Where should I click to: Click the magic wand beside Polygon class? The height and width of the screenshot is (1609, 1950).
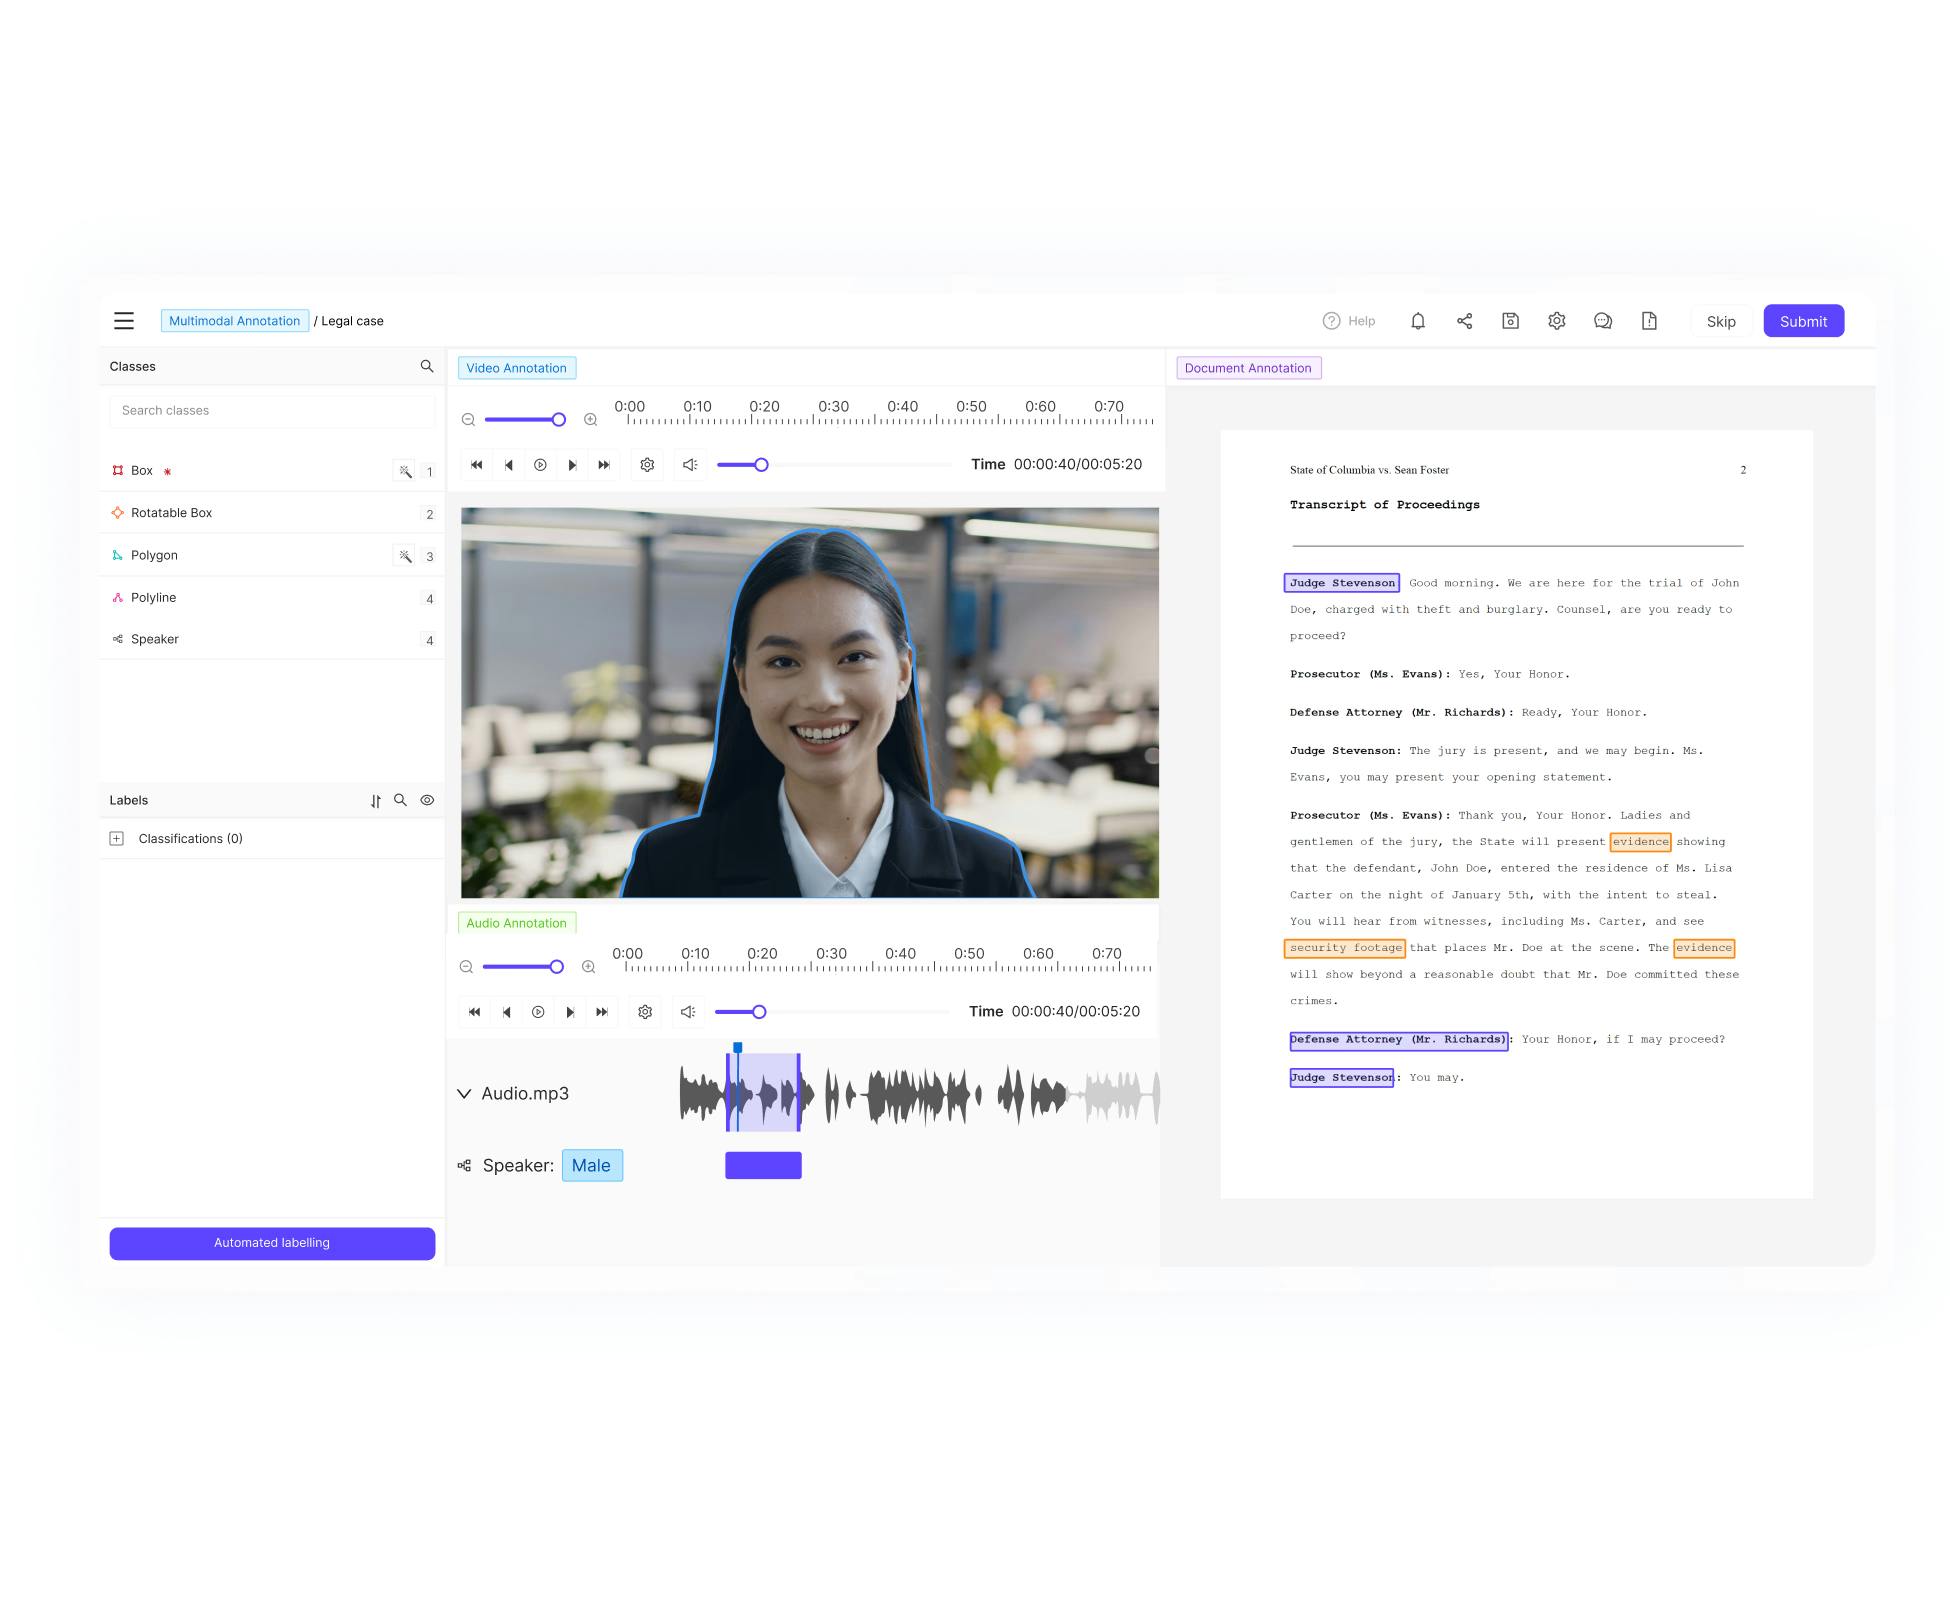tap(405, 556)
